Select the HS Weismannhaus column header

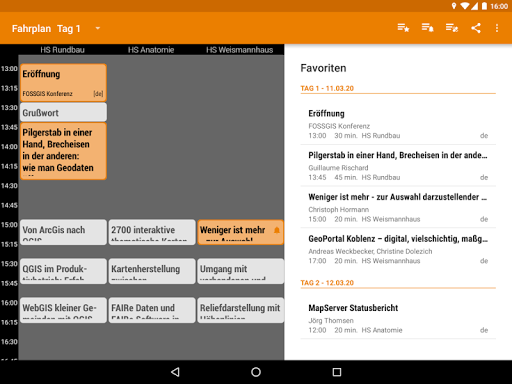pos(240,50)
